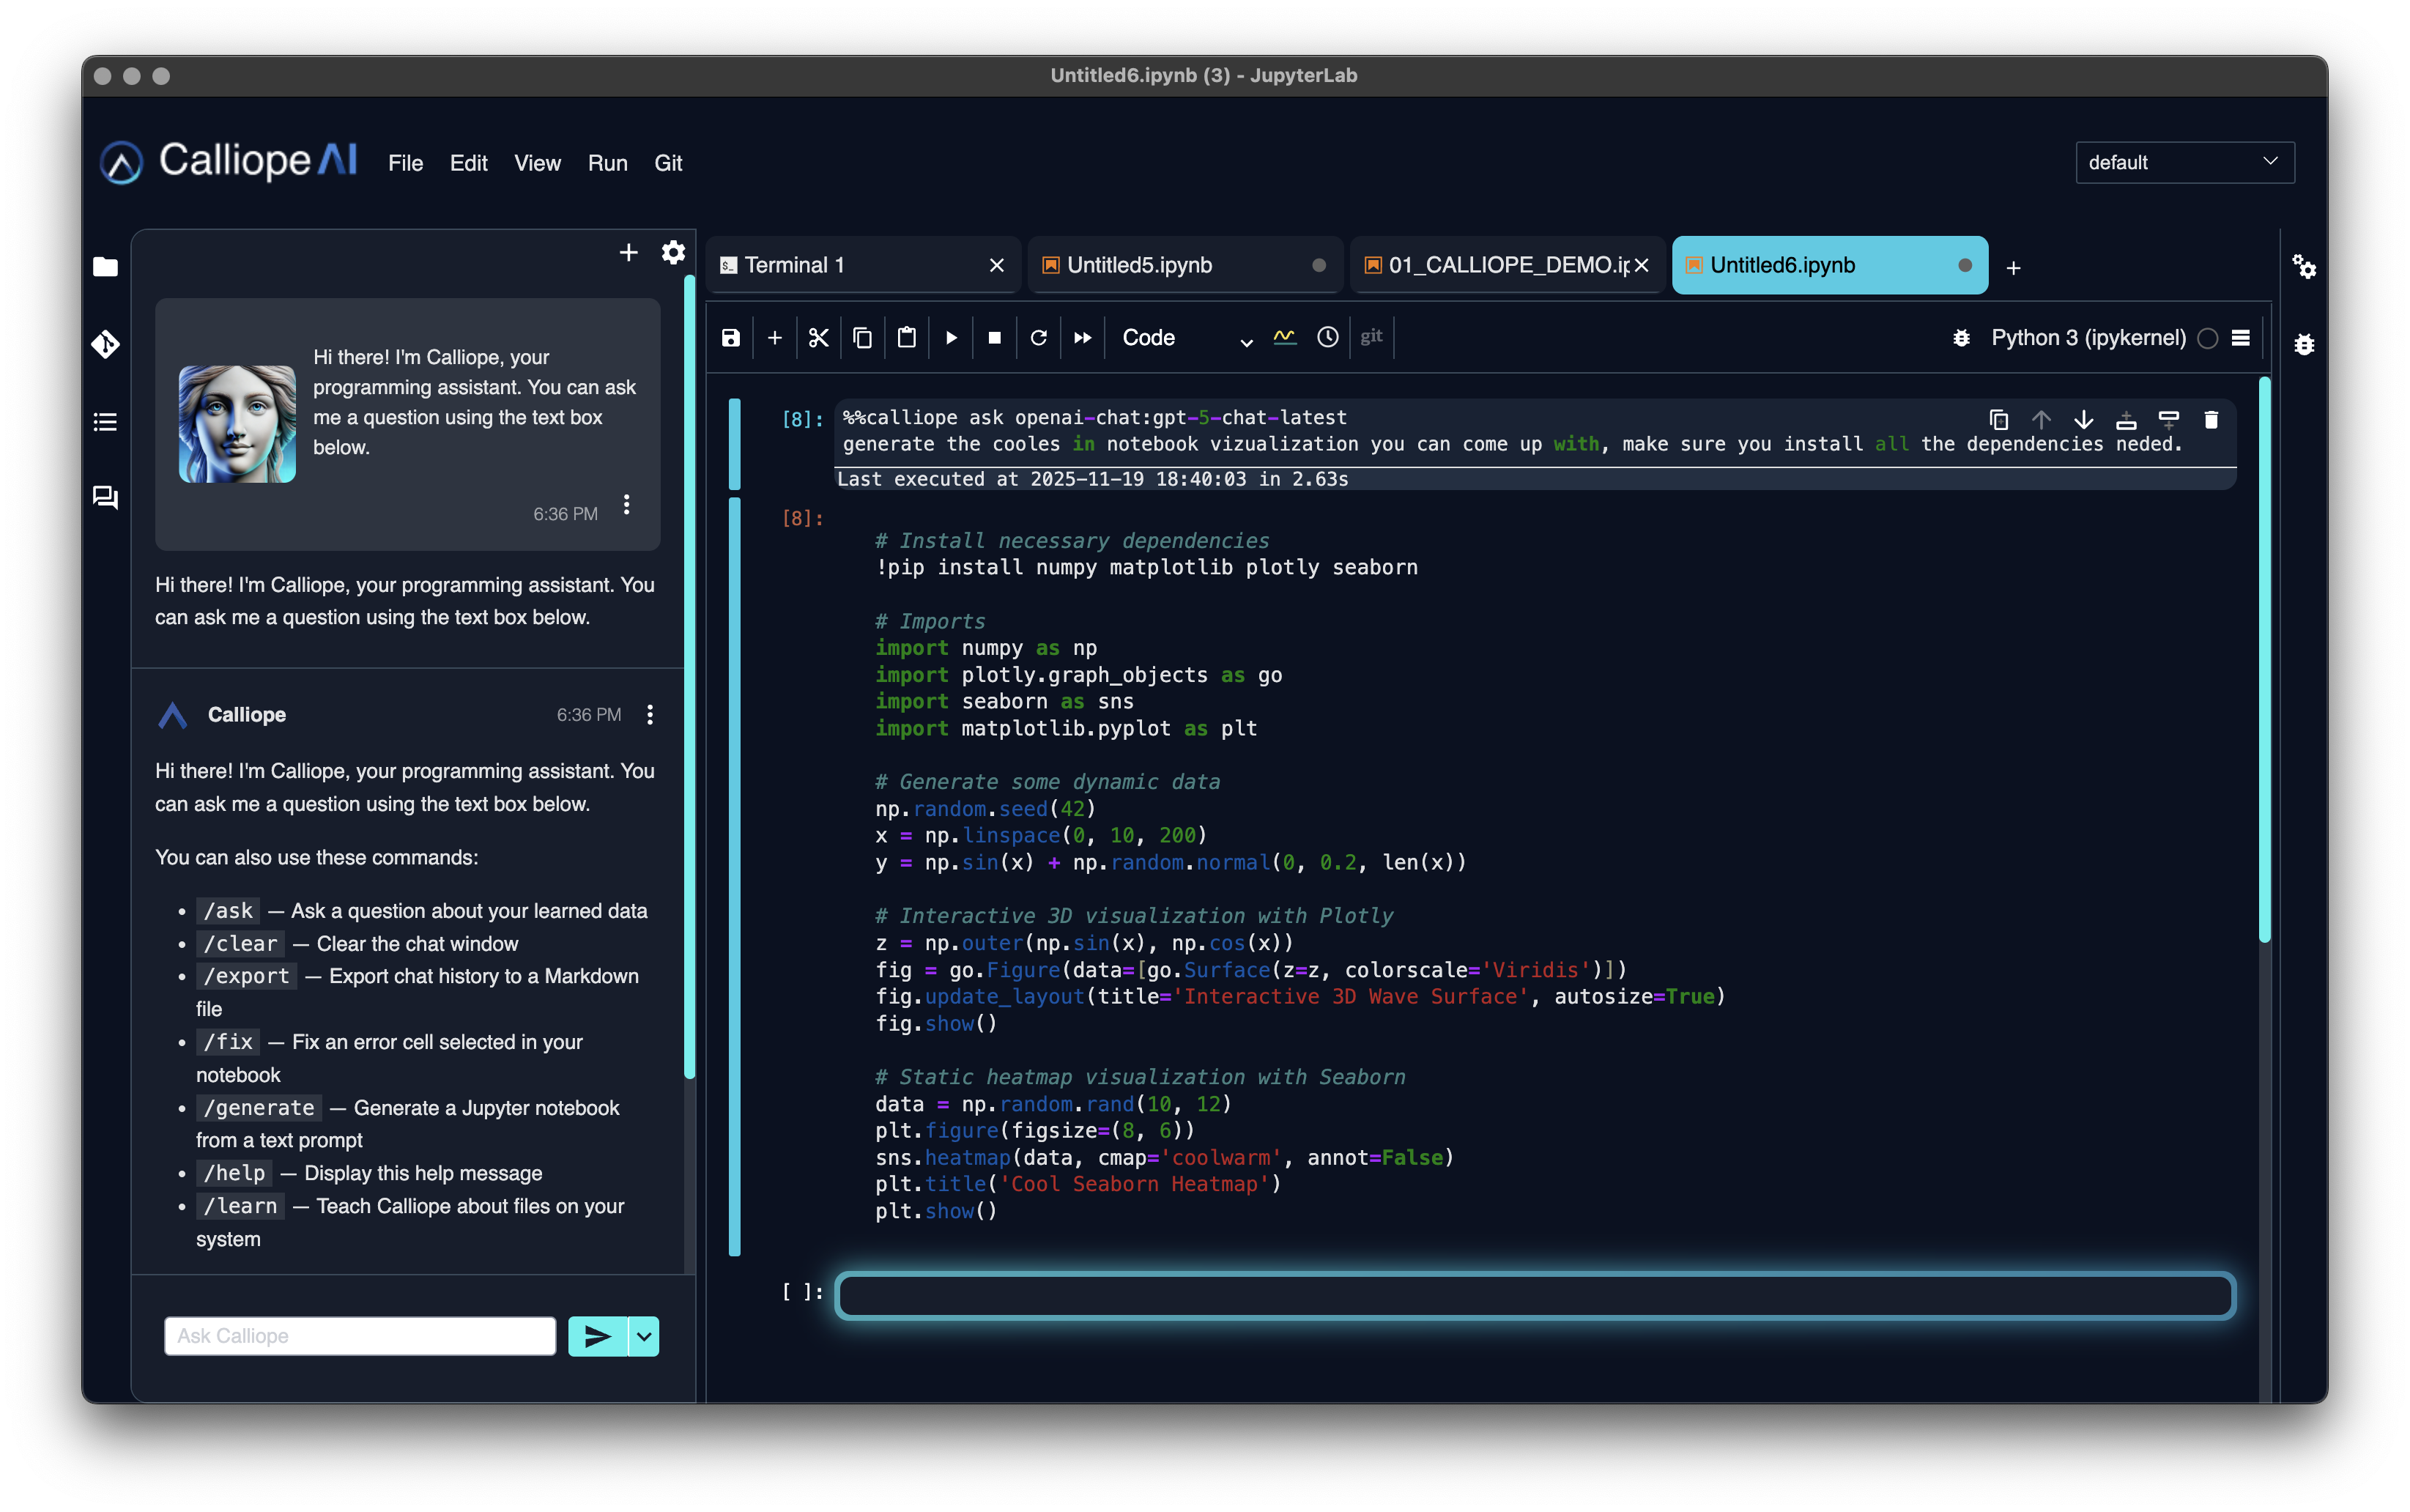The image size is (2410, 1512).
Task: Open the default profile dropdown
Action: (x=2184, y=162)
